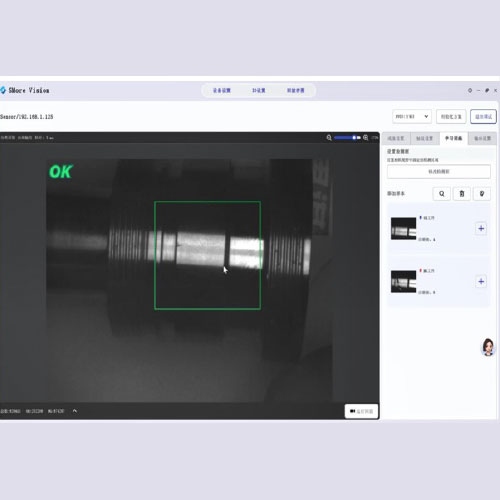This screenshot has height=500, width=500.
Task: Switch to the last tab in the right panel
Action: point(482,138)
